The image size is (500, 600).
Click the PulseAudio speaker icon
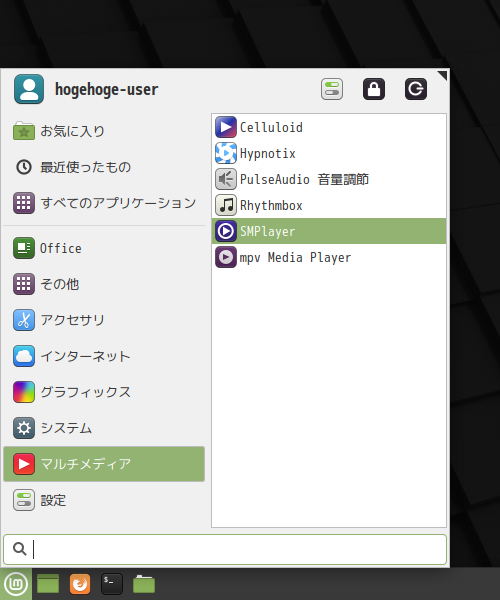coord(226,179)
